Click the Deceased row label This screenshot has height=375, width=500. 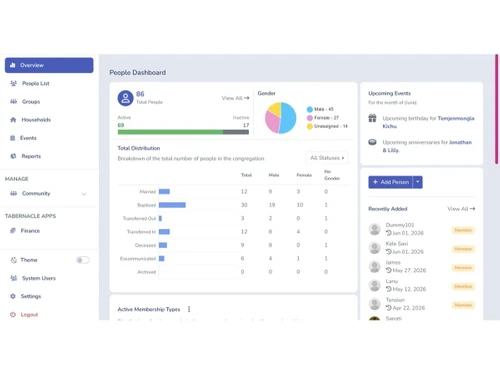(145, 245)
